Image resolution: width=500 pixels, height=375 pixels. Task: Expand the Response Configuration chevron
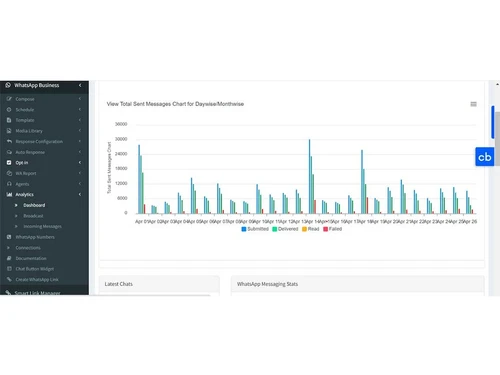[x=80, y=141]
